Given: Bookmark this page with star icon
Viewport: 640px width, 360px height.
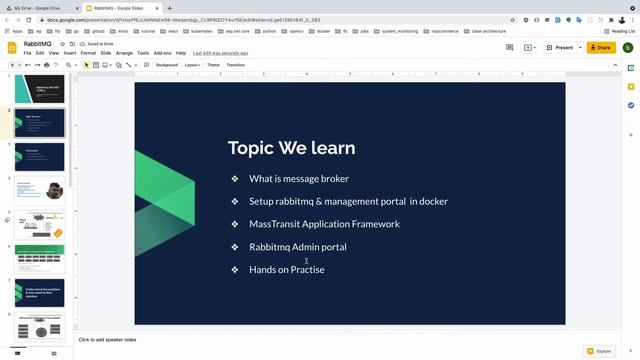Looking at the screenshot, I should click(513, 20).
